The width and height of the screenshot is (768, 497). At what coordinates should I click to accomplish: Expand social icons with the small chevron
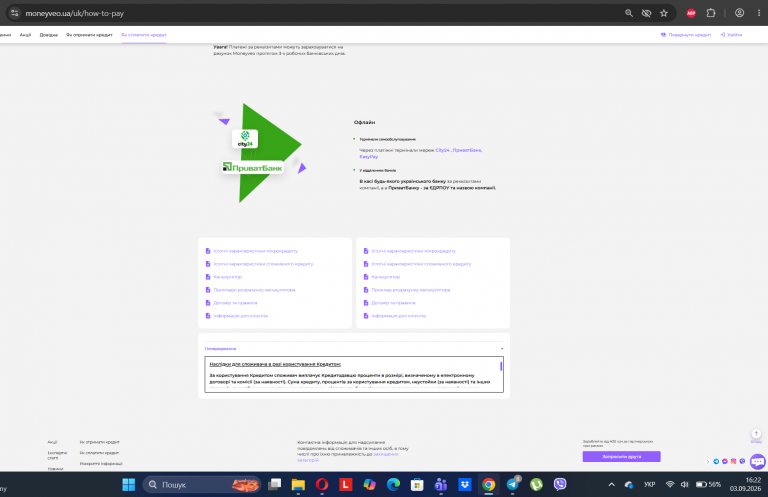707,461
